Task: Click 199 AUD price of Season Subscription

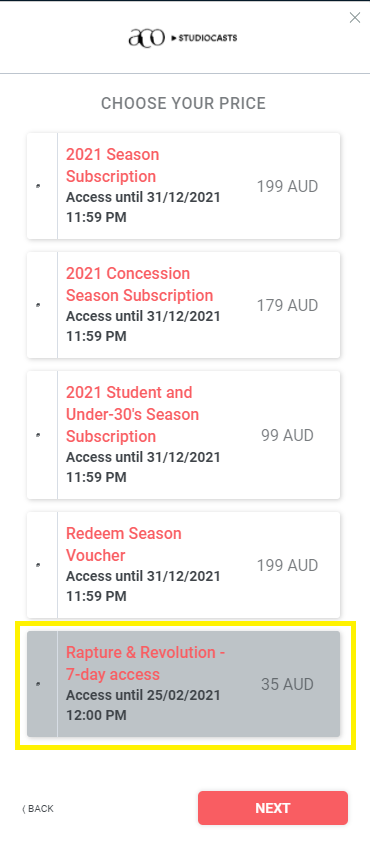Action: (x=287, y=186)
